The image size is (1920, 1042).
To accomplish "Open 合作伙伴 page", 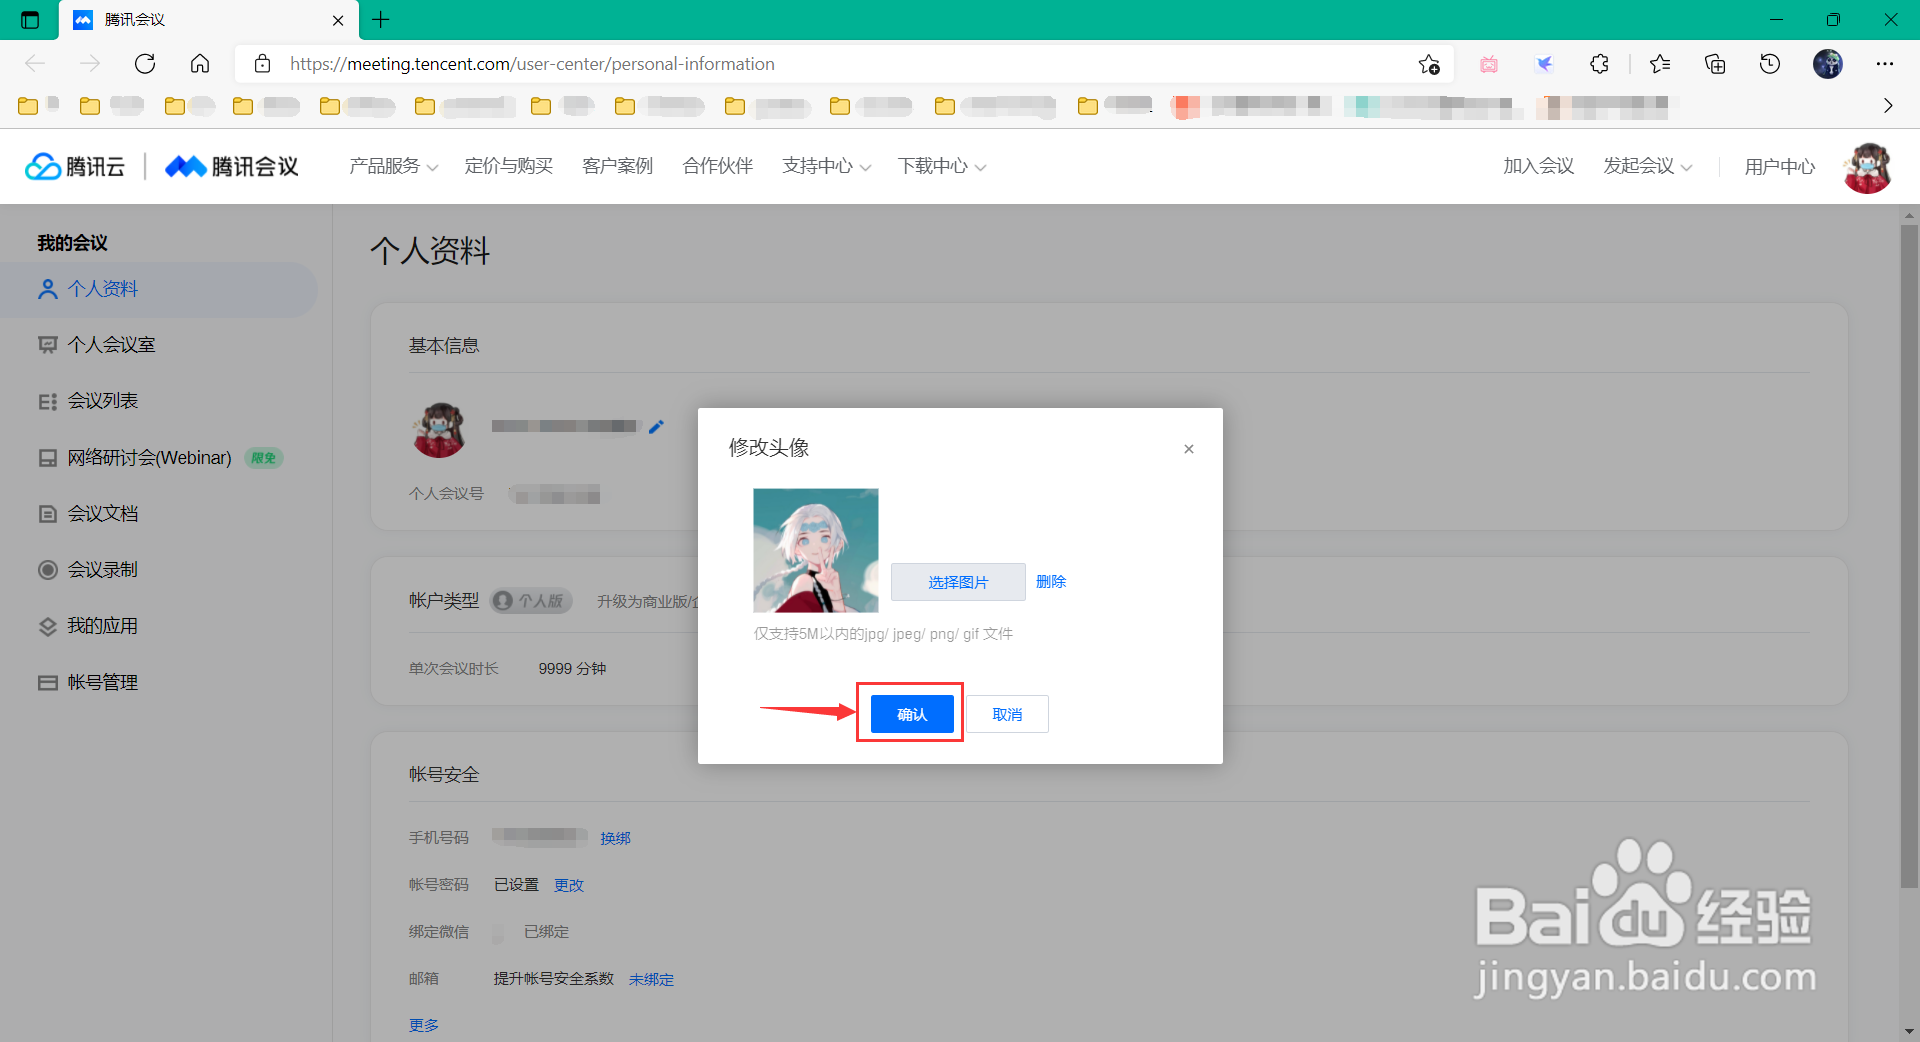I will point(717,166).
